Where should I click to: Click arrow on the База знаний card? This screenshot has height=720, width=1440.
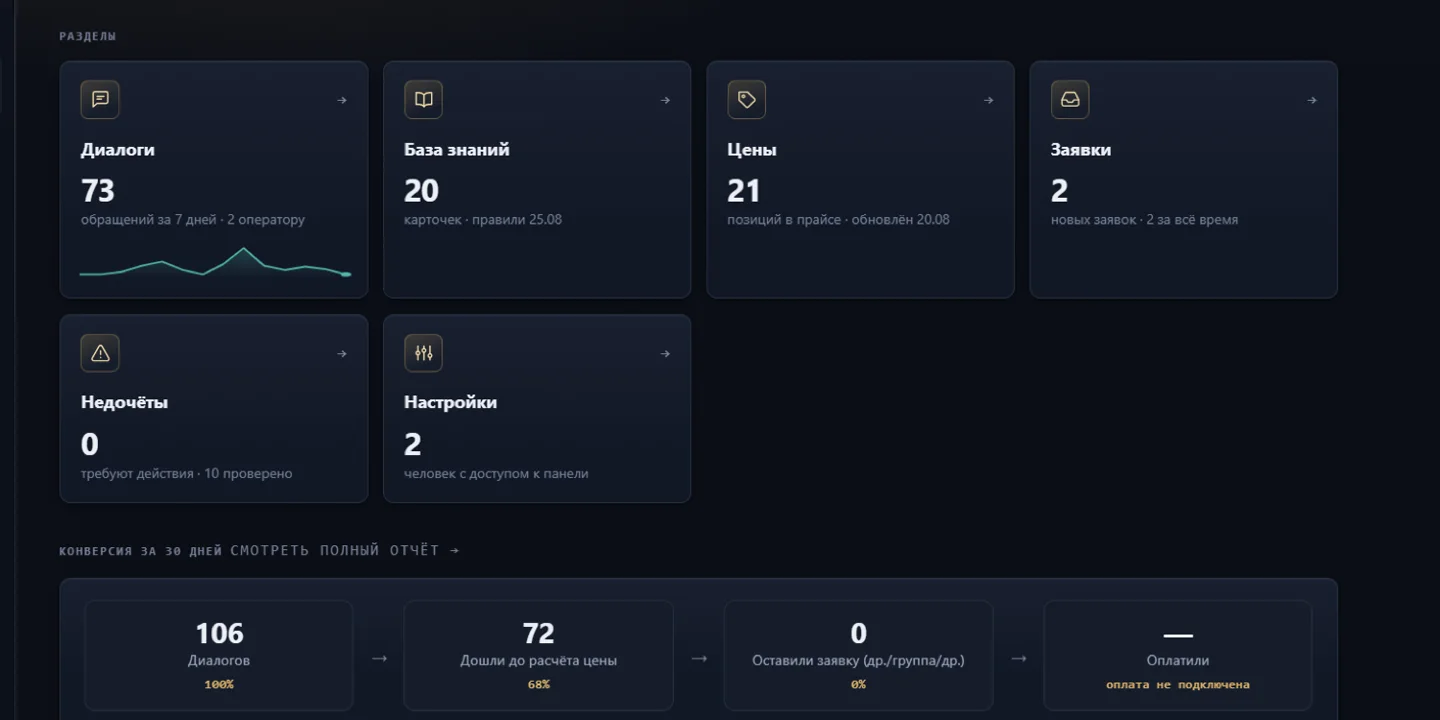coord(665,100)
